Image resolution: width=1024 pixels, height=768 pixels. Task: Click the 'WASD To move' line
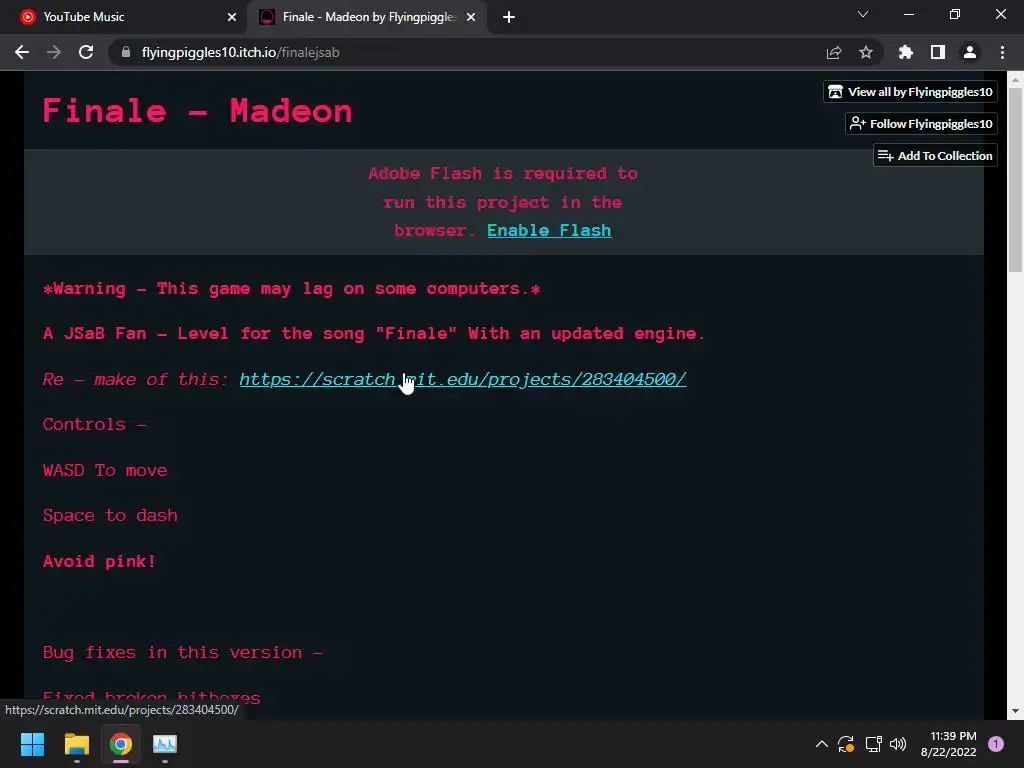tap(105, 471)
